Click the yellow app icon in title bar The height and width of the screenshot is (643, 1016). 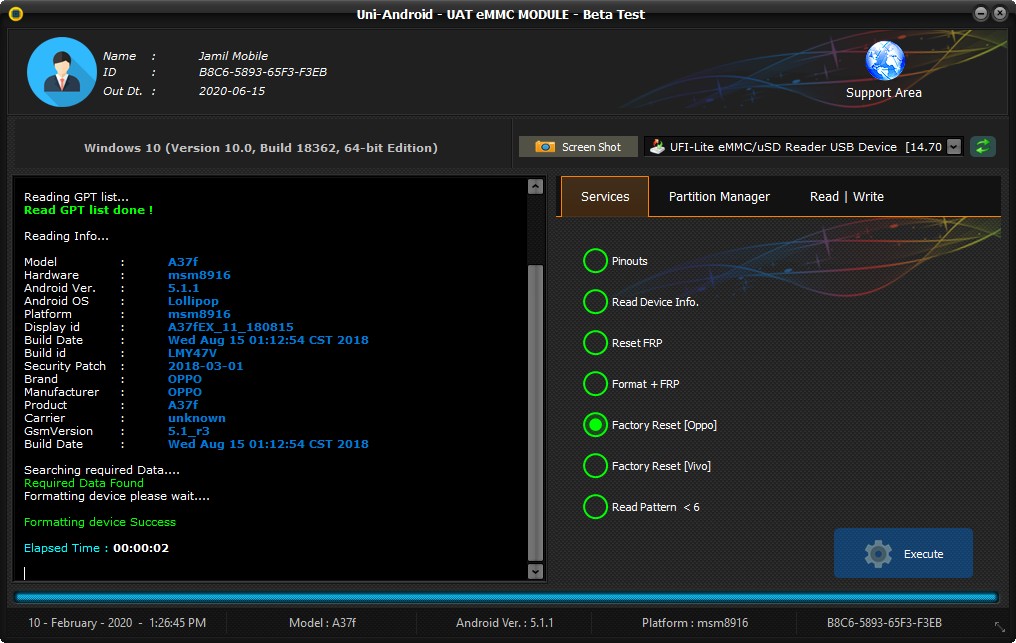(x=15, y=14)
